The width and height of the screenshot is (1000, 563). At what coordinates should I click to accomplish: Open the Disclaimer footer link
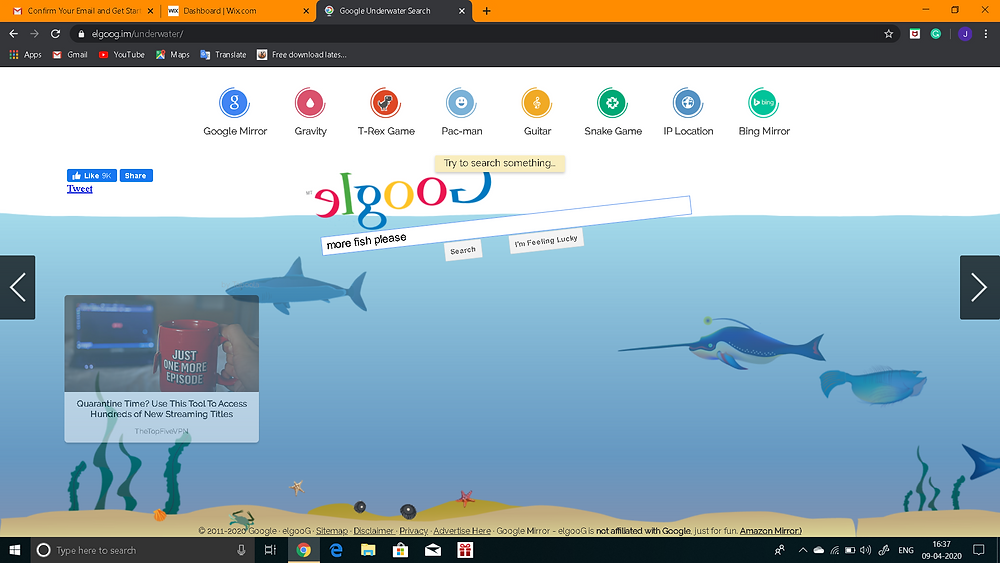click(x=374, y=530)
